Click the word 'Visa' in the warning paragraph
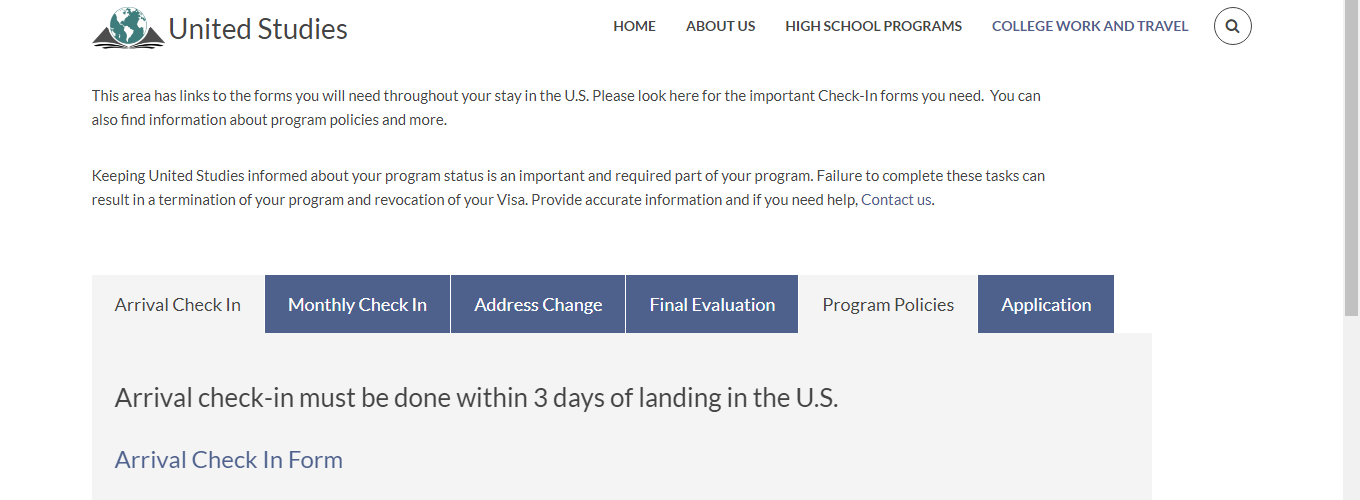 click(510, 199)
